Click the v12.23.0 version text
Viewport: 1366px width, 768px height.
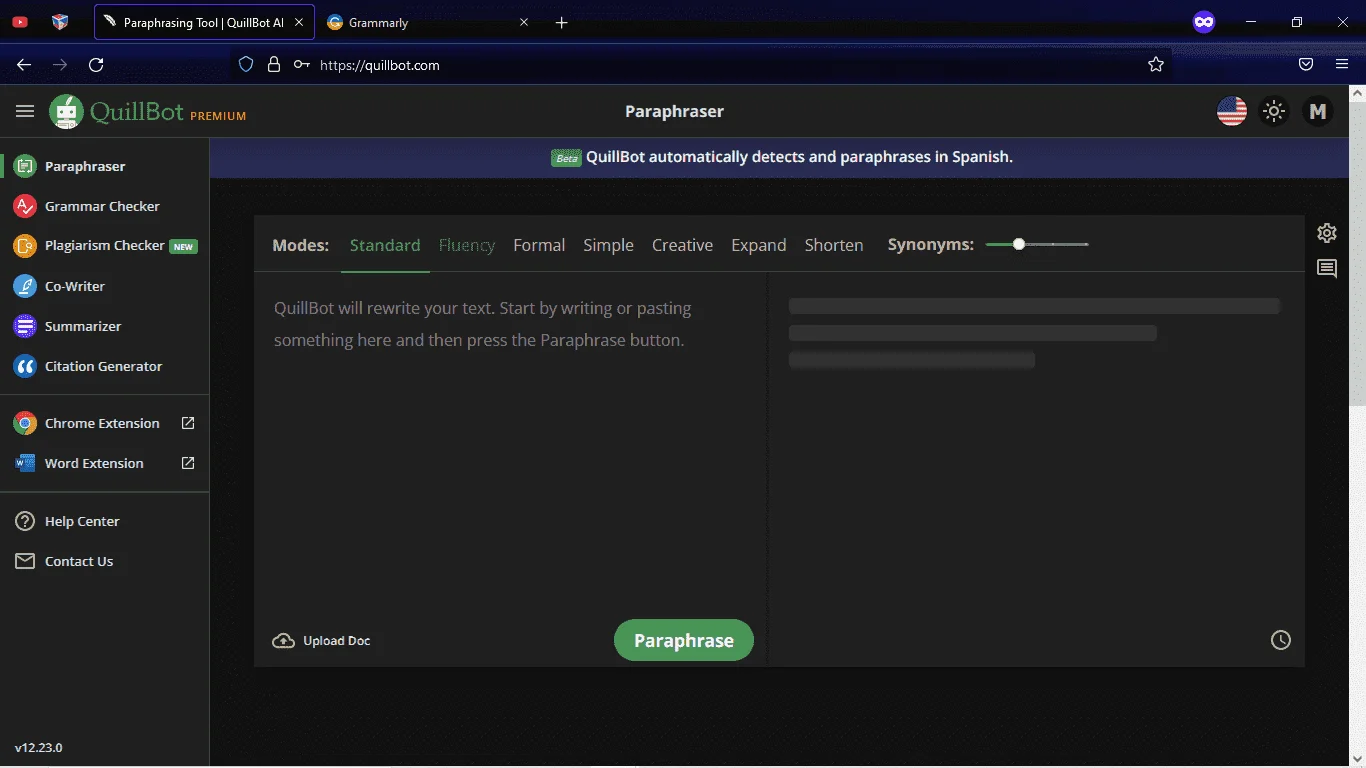[x=38, y=748]
